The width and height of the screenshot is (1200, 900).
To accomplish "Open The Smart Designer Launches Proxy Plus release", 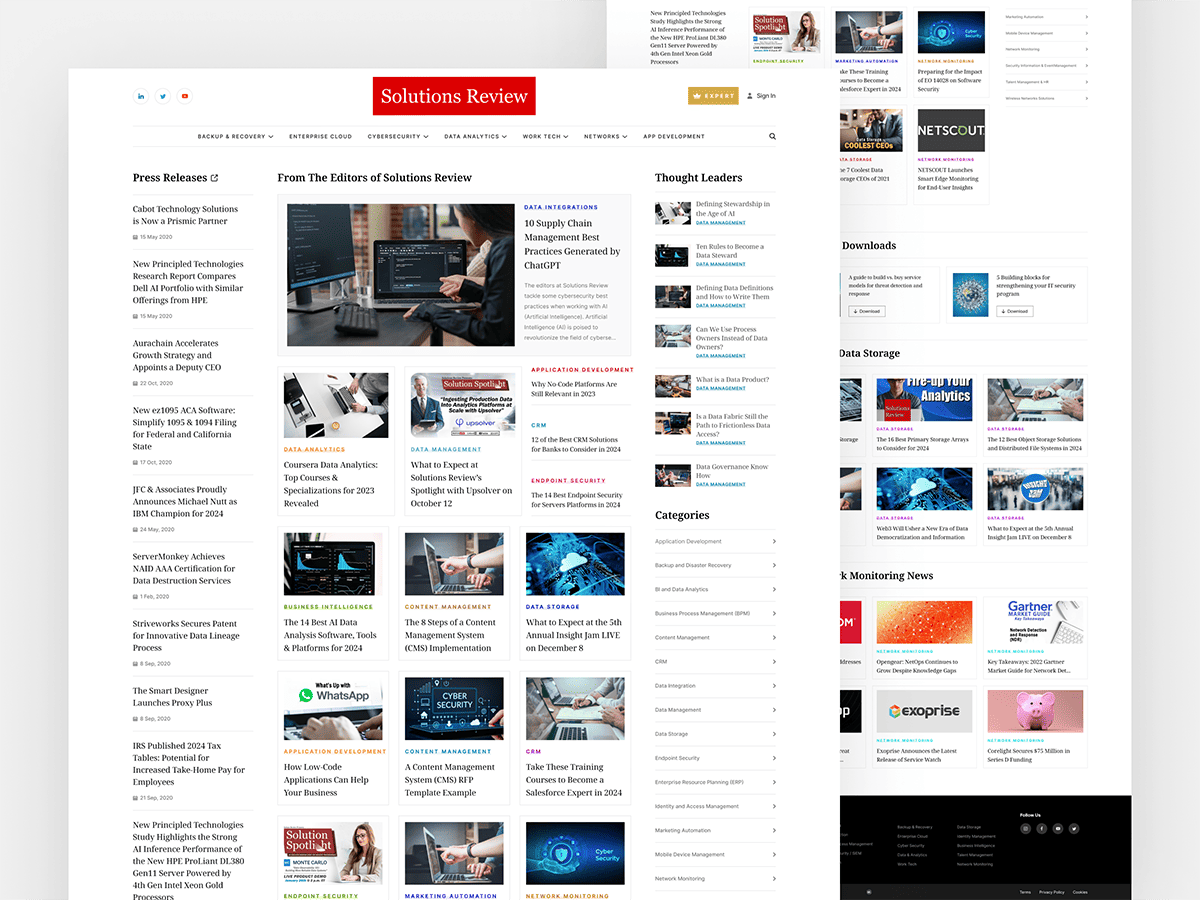I will coord(172,696).
